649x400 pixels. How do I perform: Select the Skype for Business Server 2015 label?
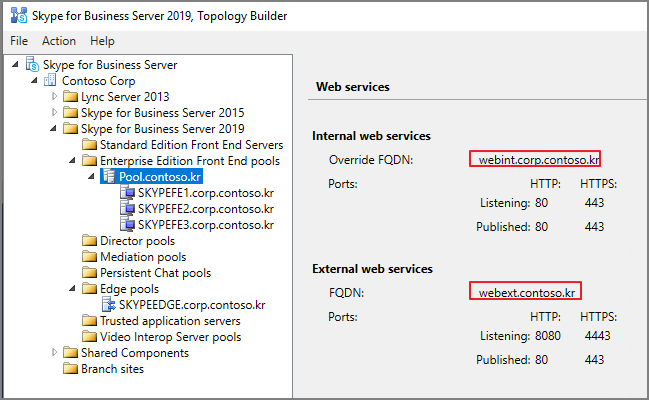pos(163,113)
